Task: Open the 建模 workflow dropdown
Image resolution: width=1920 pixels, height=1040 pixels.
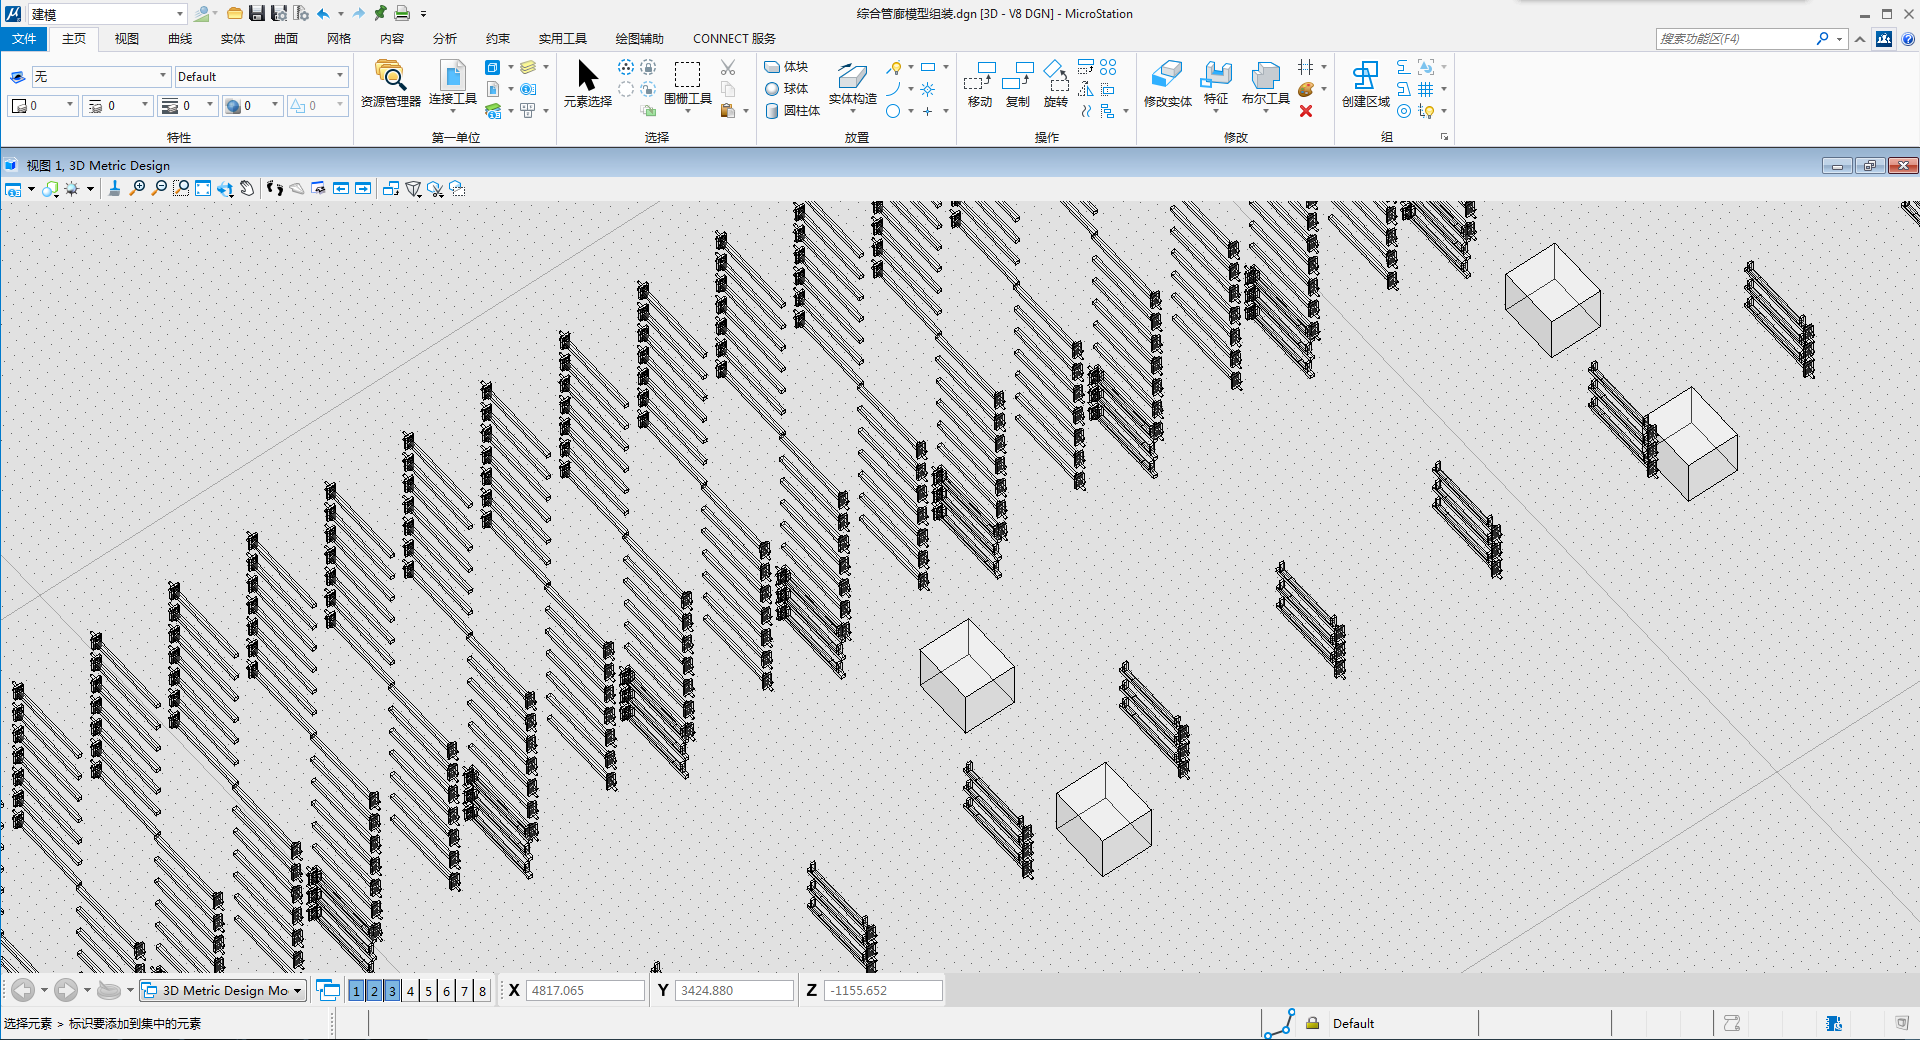Action: [x=107, y=14]
